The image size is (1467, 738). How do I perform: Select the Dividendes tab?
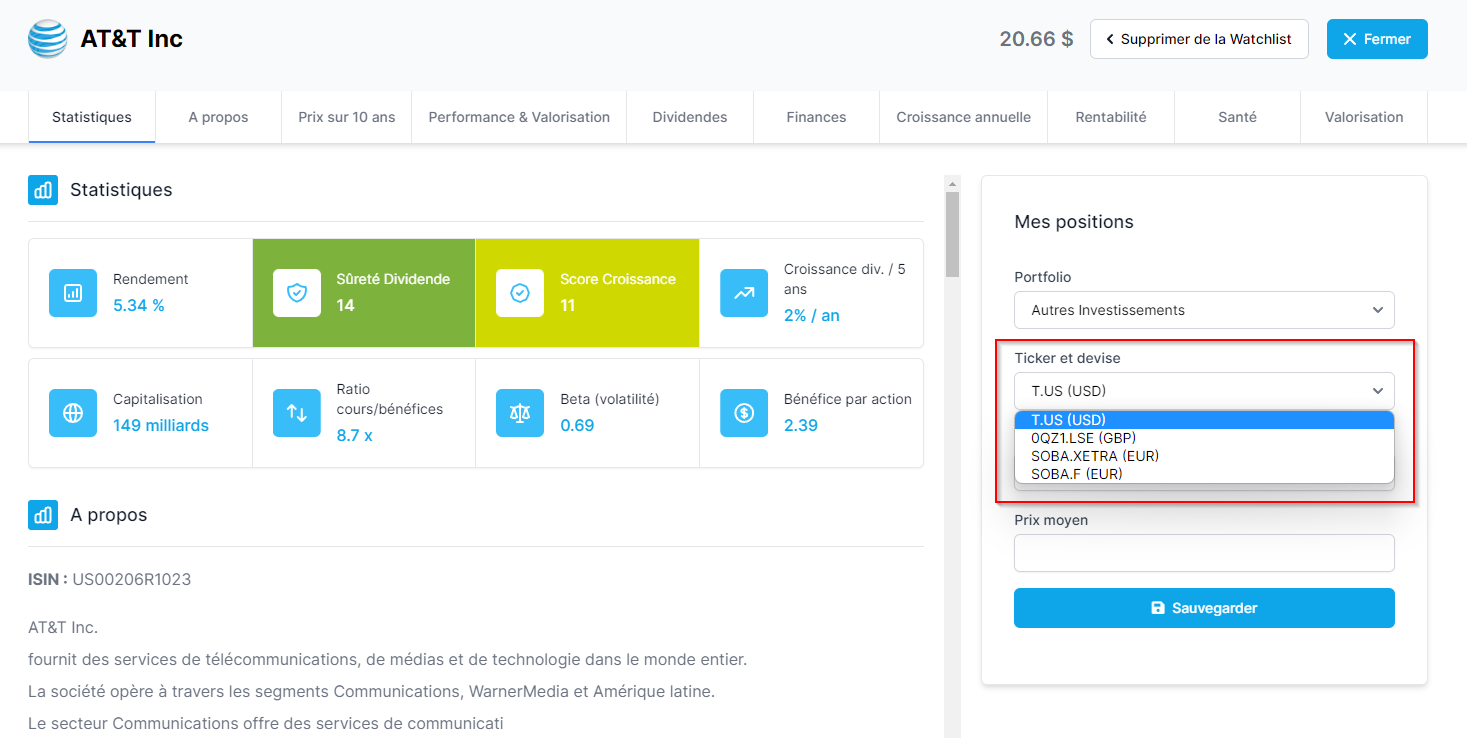(690, 117)
